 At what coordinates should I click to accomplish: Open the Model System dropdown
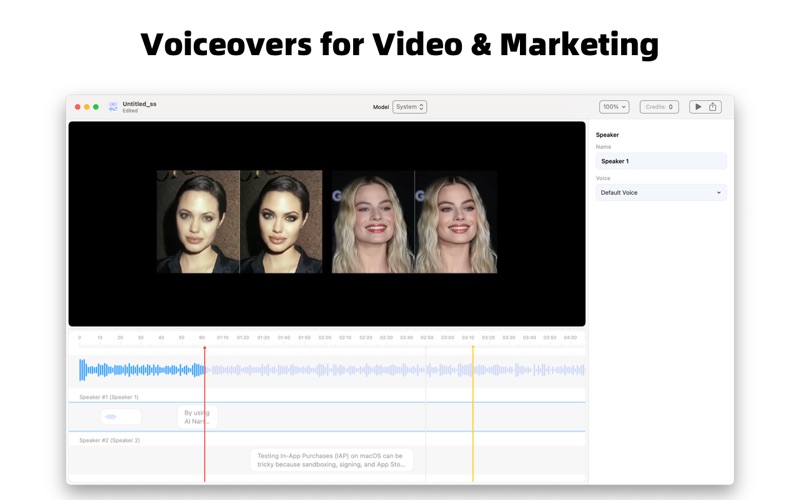[x=409, y=107]
